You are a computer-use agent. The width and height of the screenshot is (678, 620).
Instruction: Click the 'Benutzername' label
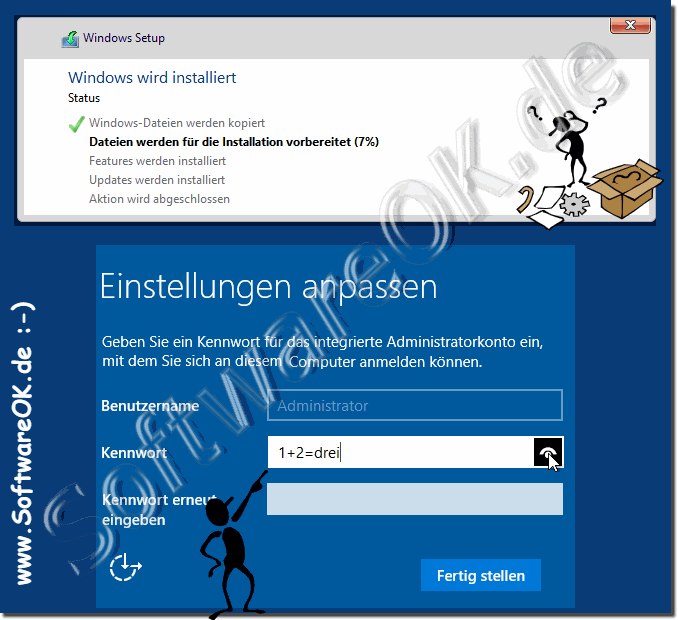[x=150, y=406]
